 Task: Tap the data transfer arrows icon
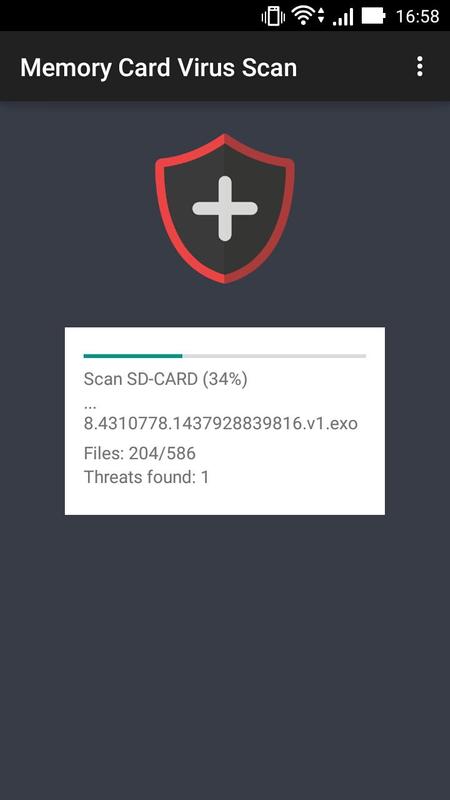point(320,16)
